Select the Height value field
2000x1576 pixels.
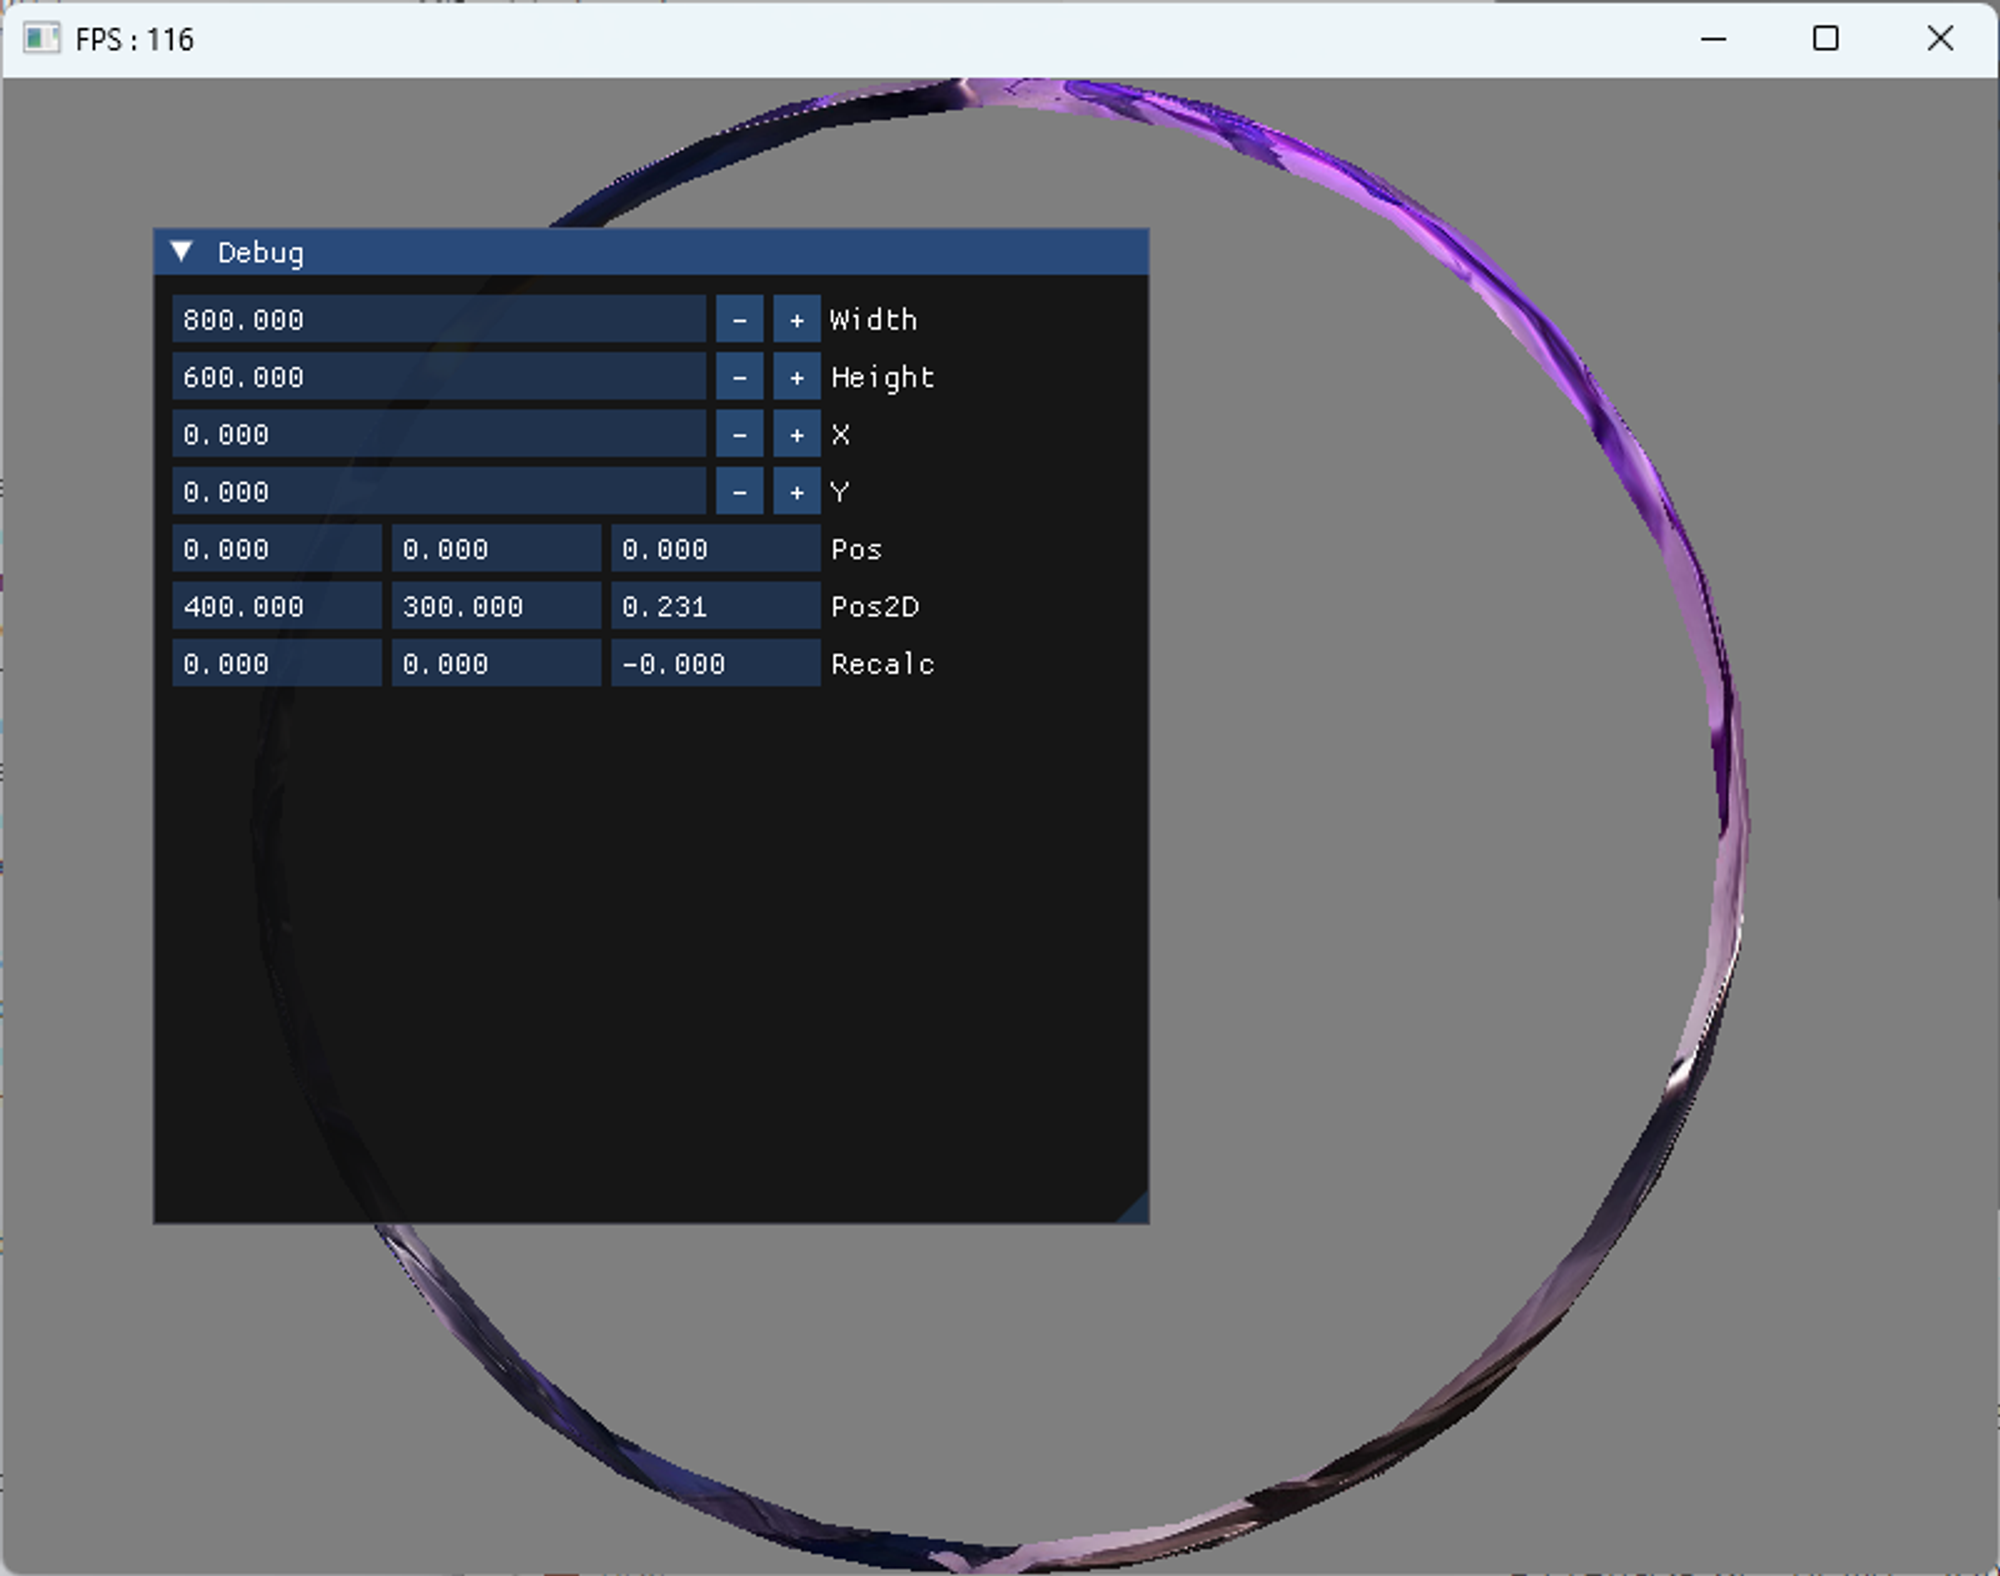[x=438, y=377]
